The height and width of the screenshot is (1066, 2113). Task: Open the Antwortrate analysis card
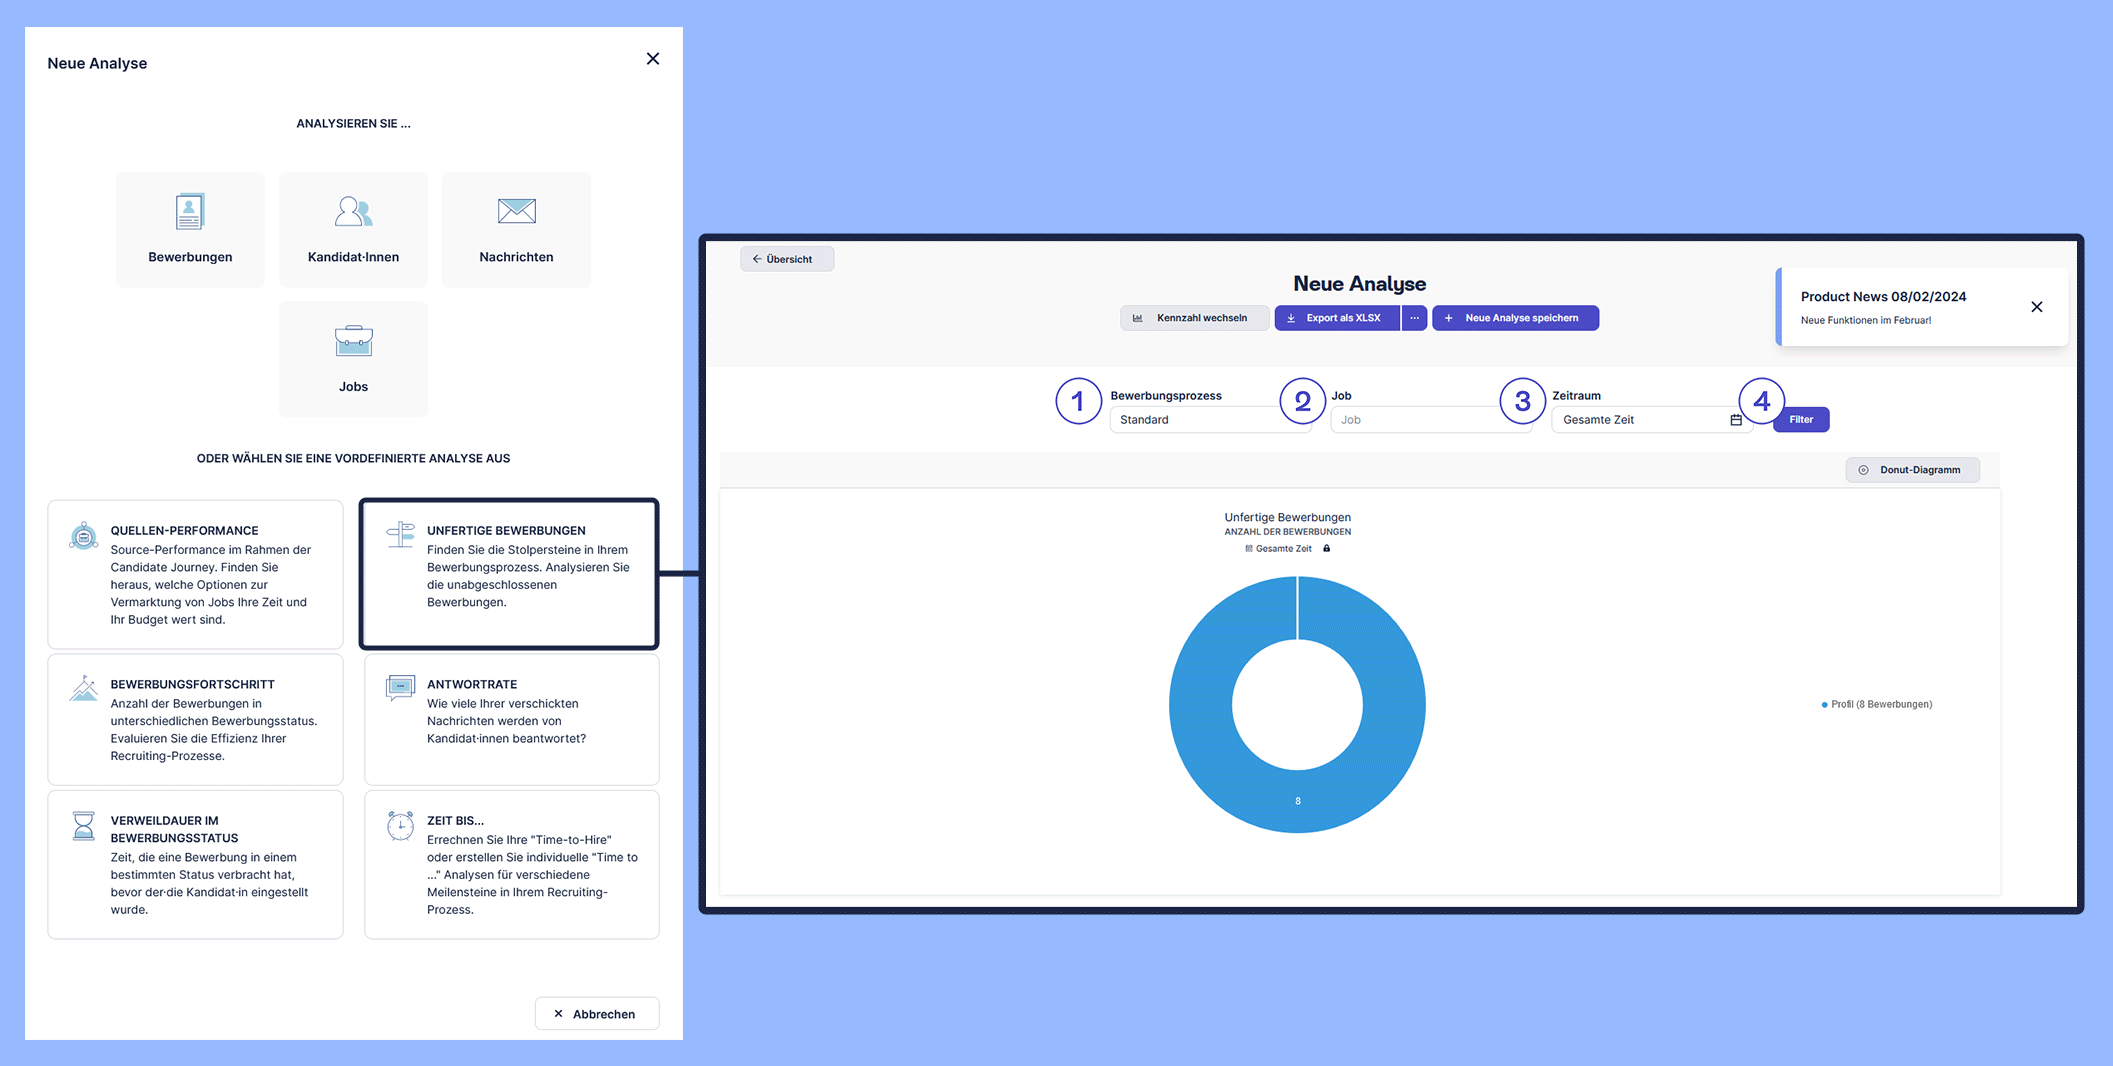[x=511, y=718]
